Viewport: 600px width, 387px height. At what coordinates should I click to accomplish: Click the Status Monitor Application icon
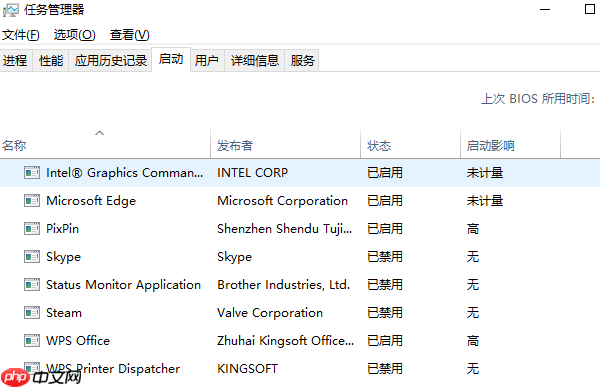tap(32, 285)
